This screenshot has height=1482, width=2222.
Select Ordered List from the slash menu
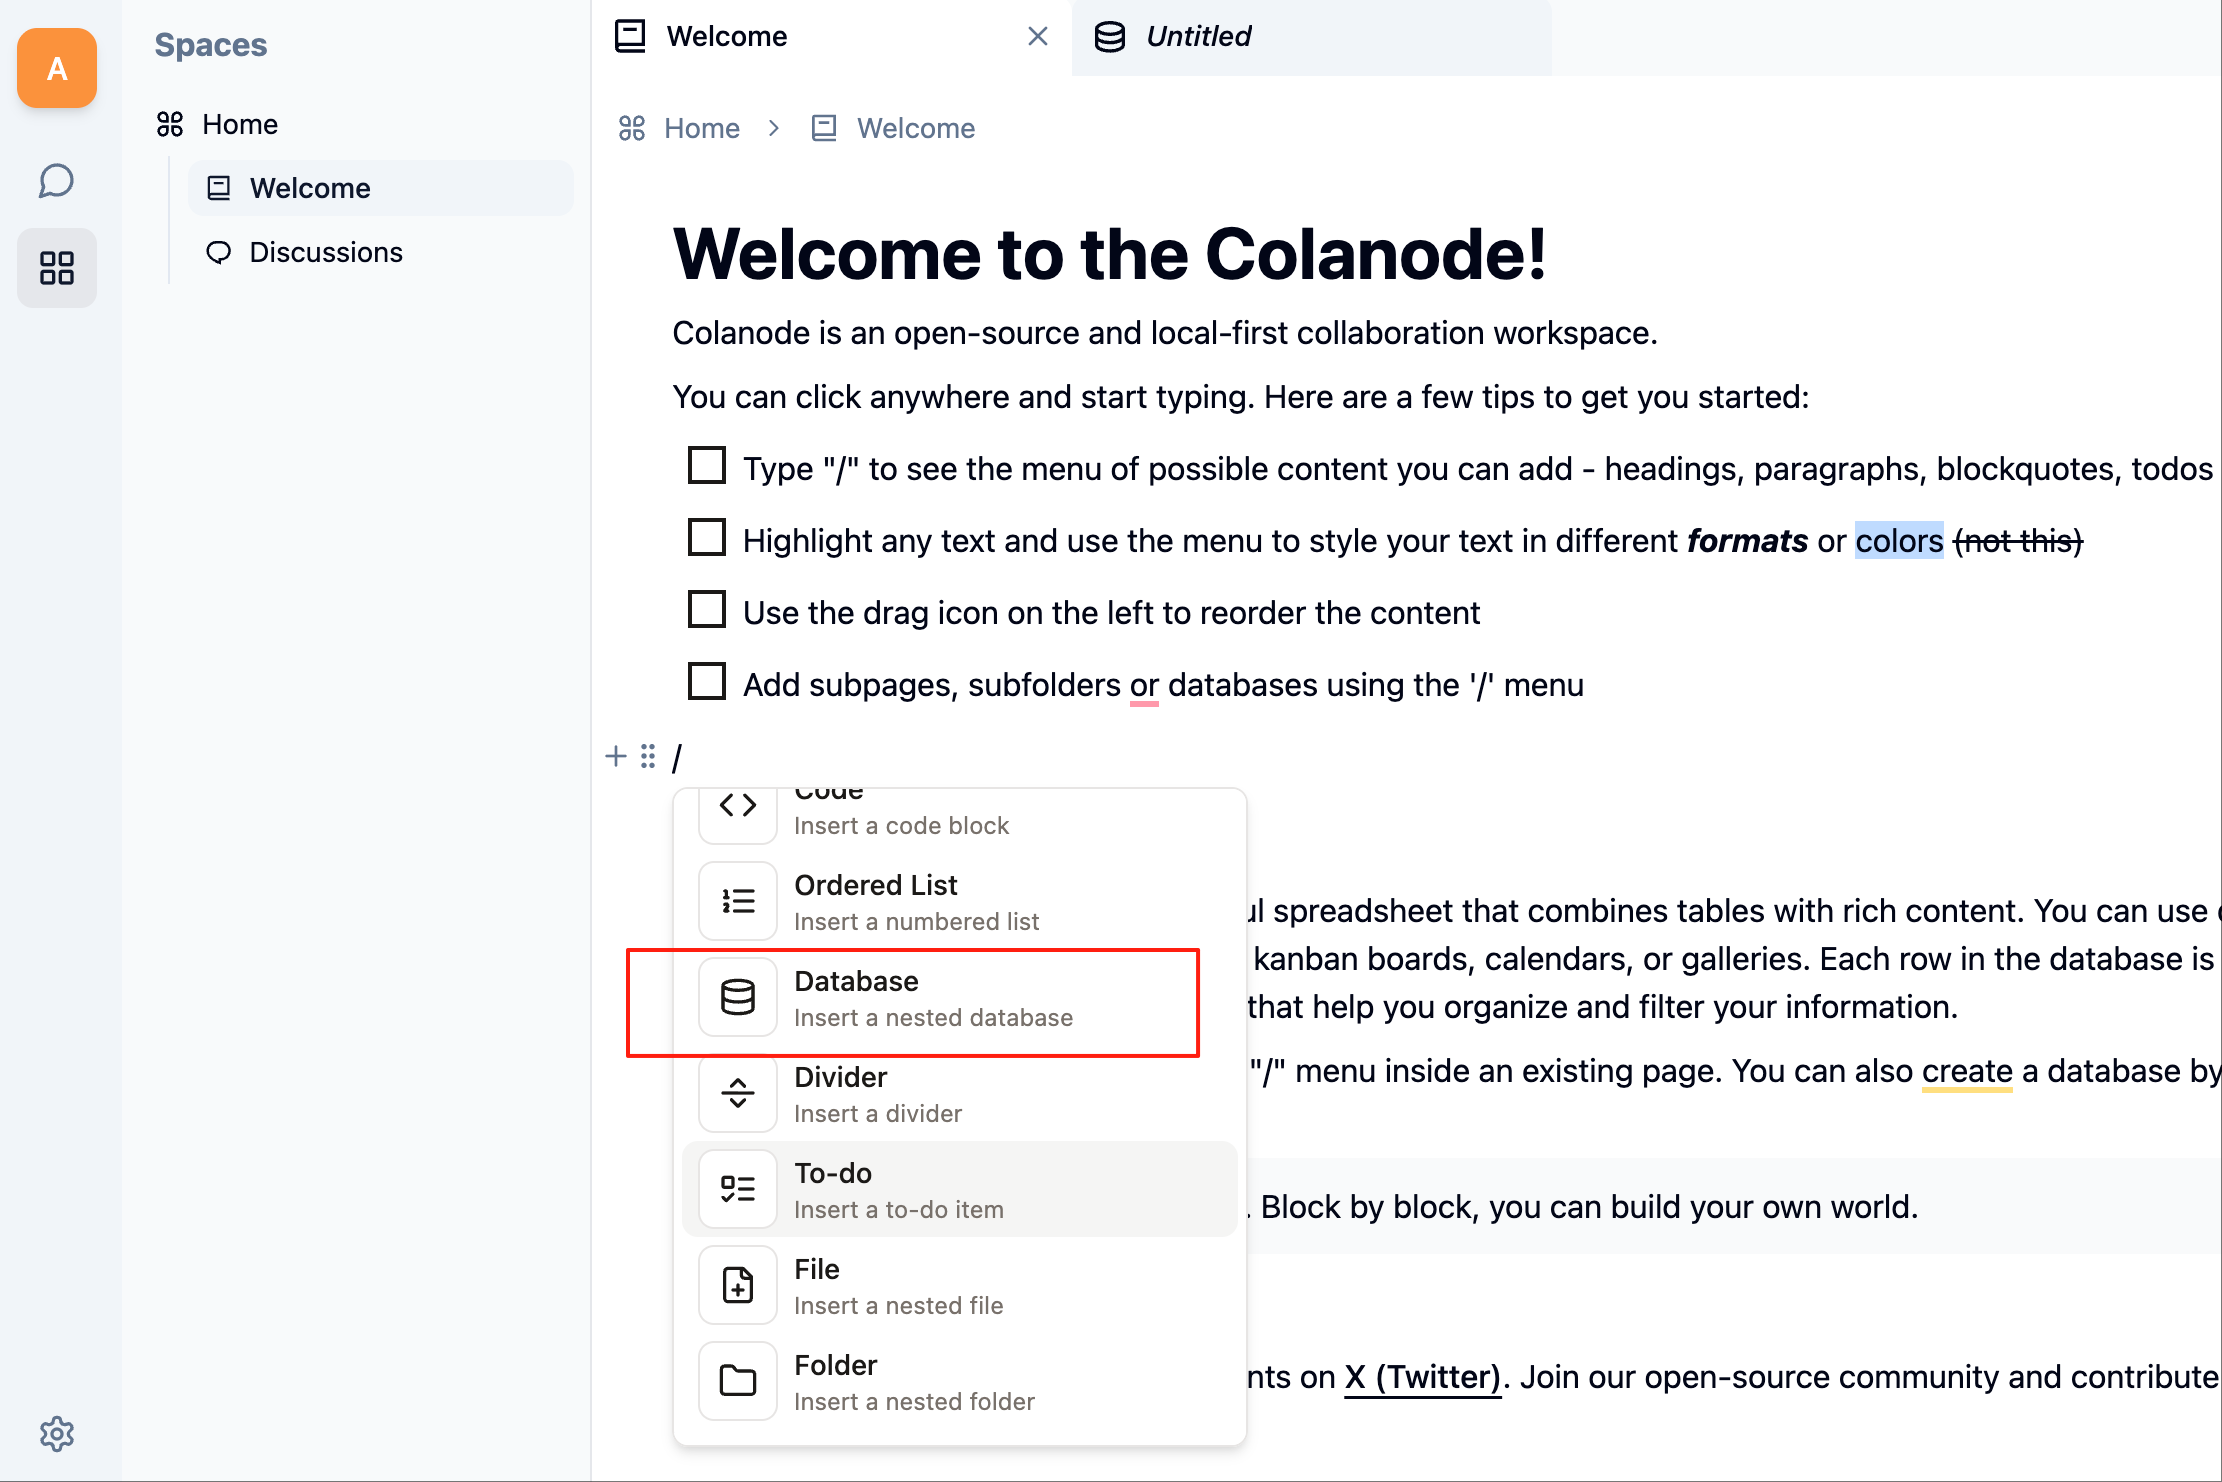(960, 901)
